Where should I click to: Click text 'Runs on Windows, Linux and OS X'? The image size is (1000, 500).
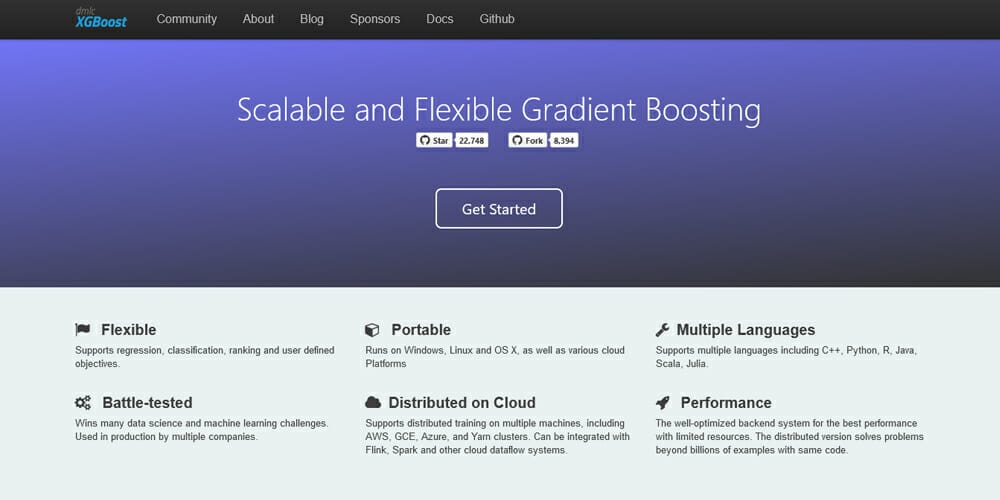[442, 350]
